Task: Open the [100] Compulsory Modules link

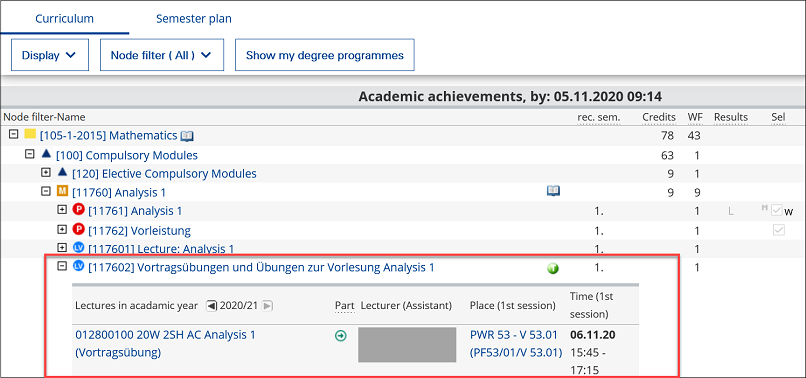Action: point(126,155)
